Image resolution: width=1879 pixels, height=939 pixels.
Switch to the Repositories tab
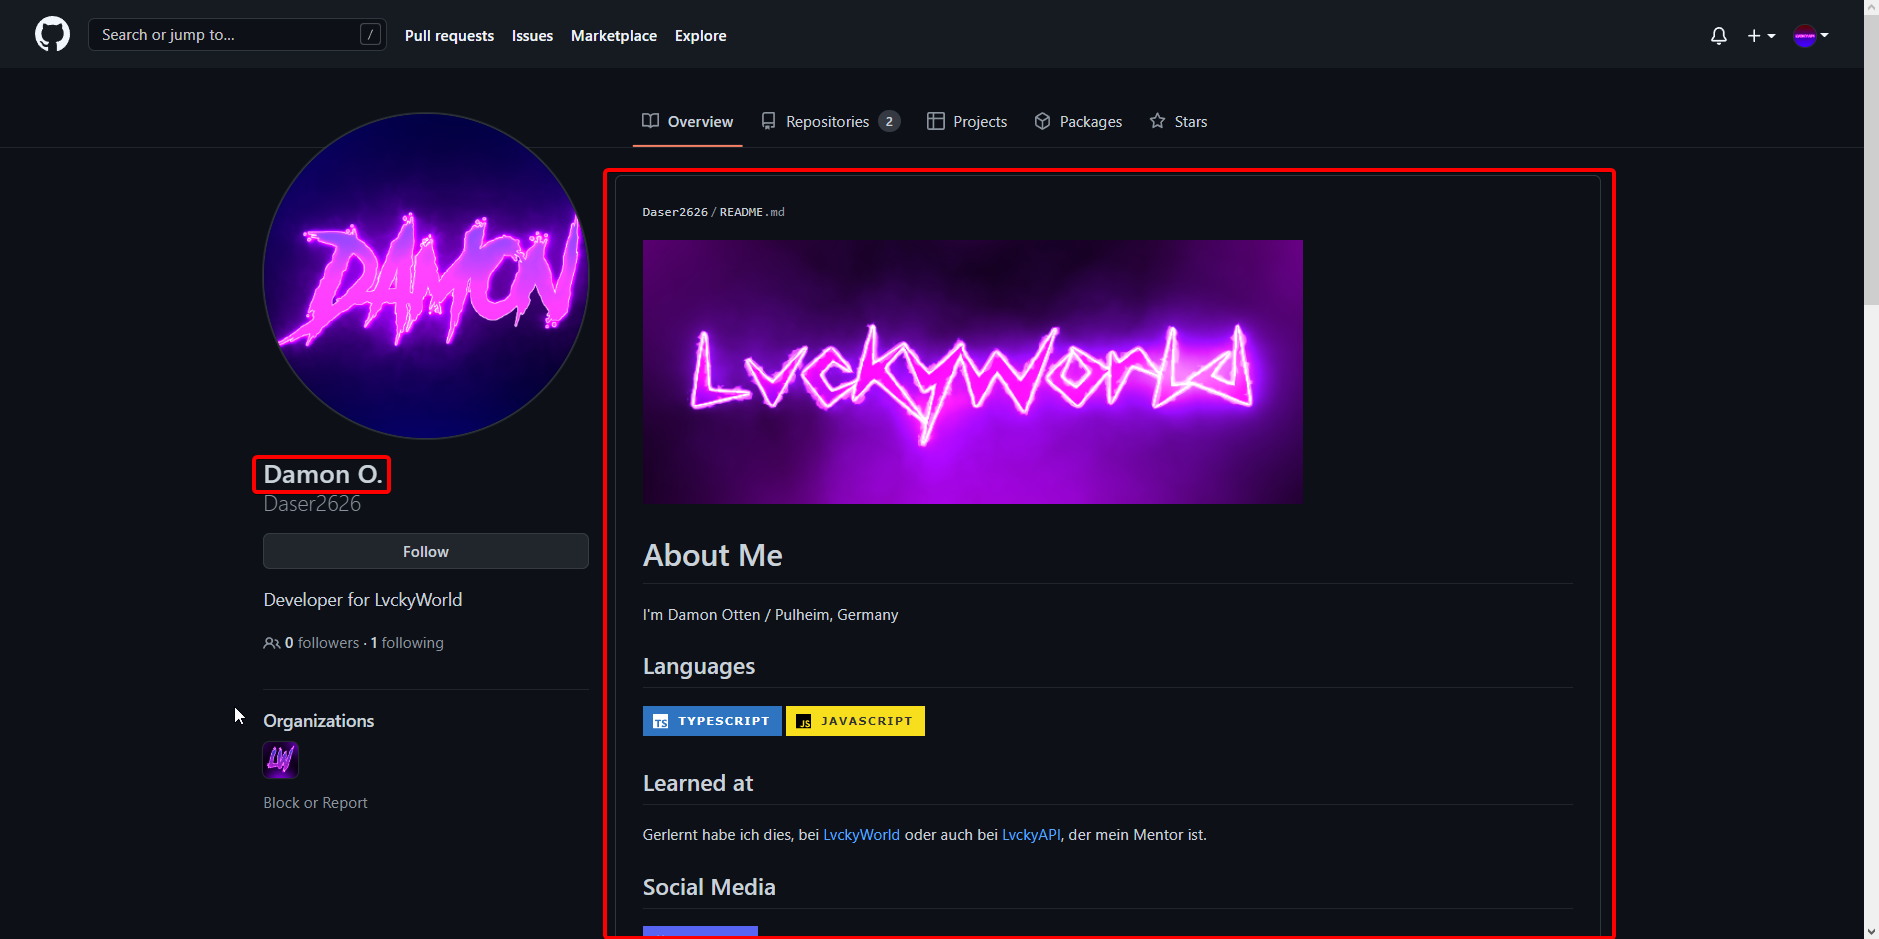point(829,121)
